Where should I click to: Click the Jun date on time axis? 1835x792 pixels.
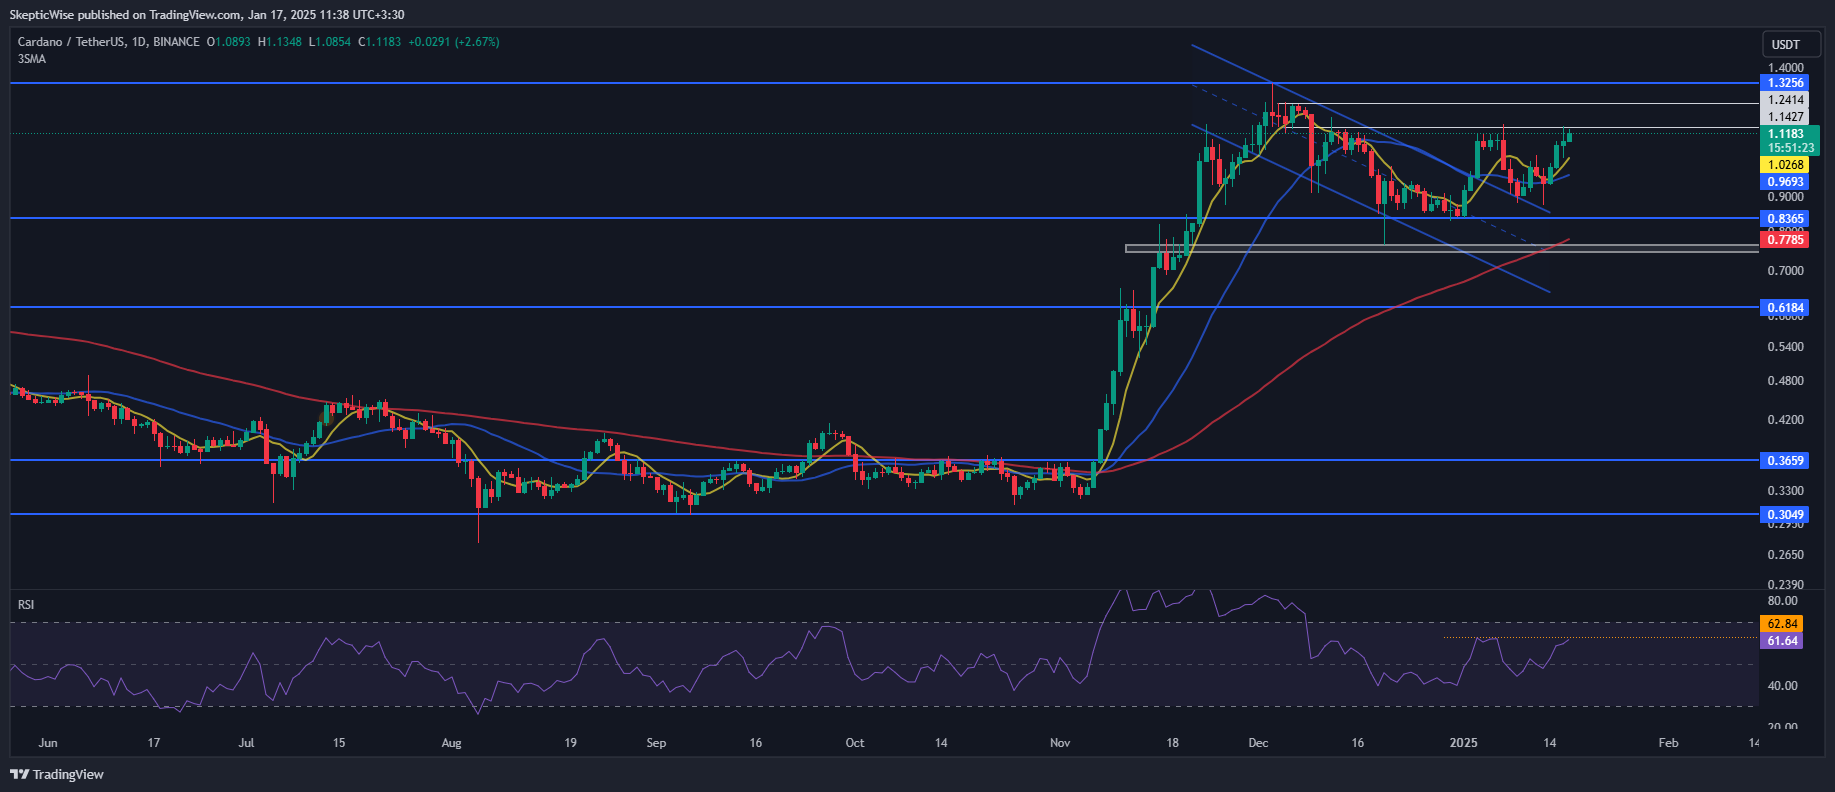pos(48,743)
